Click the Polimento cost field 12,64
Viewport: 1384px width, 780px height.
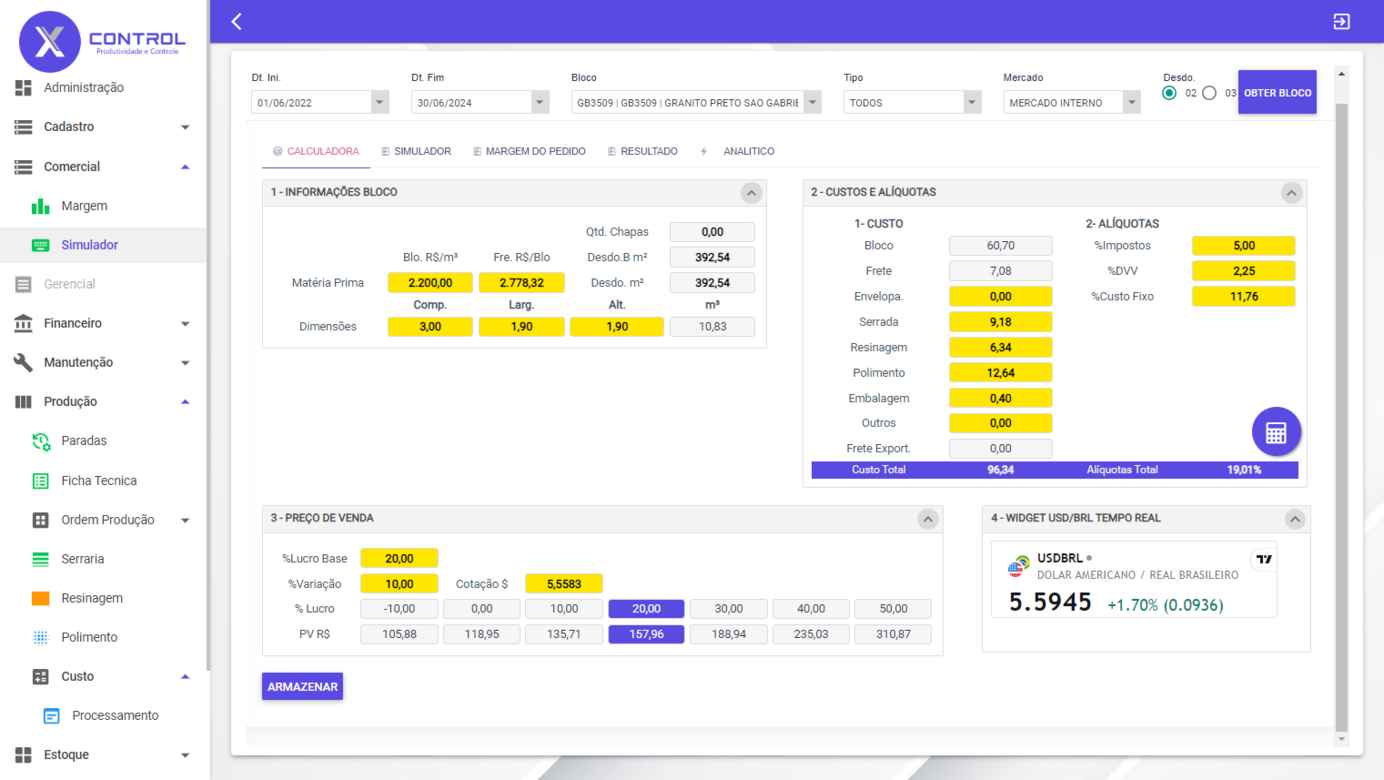pos(1000,373)
